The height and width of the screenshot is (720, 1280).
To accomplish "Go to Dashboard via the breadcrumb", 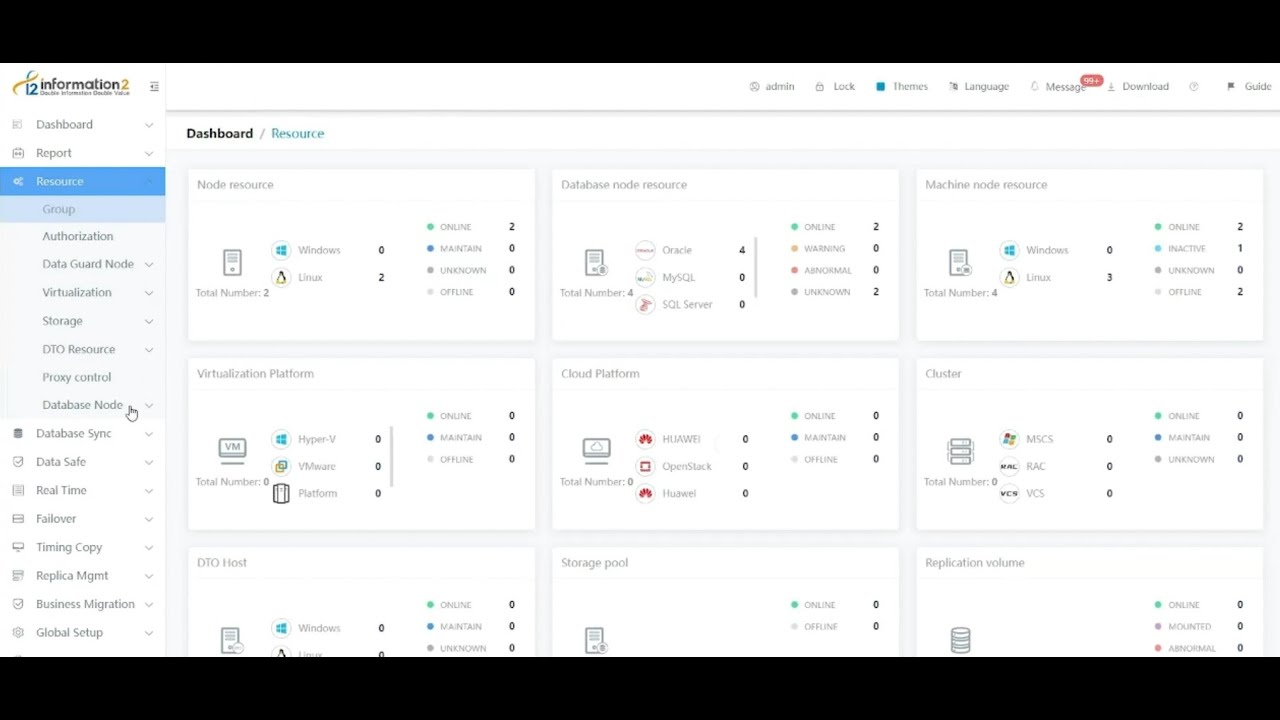I will (x=219, y=133).
